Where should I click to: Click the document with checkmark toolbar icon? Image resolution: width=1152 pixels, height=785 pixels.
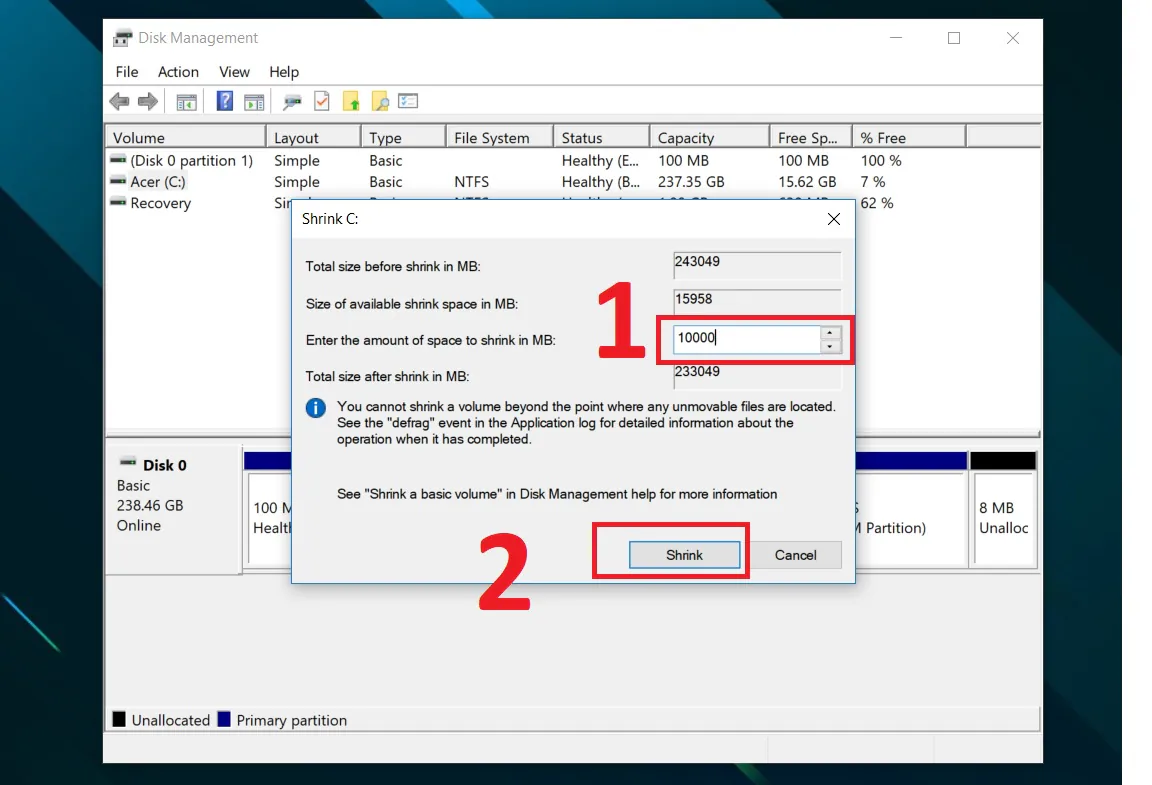pyautogui.click(x=322, y=101)
